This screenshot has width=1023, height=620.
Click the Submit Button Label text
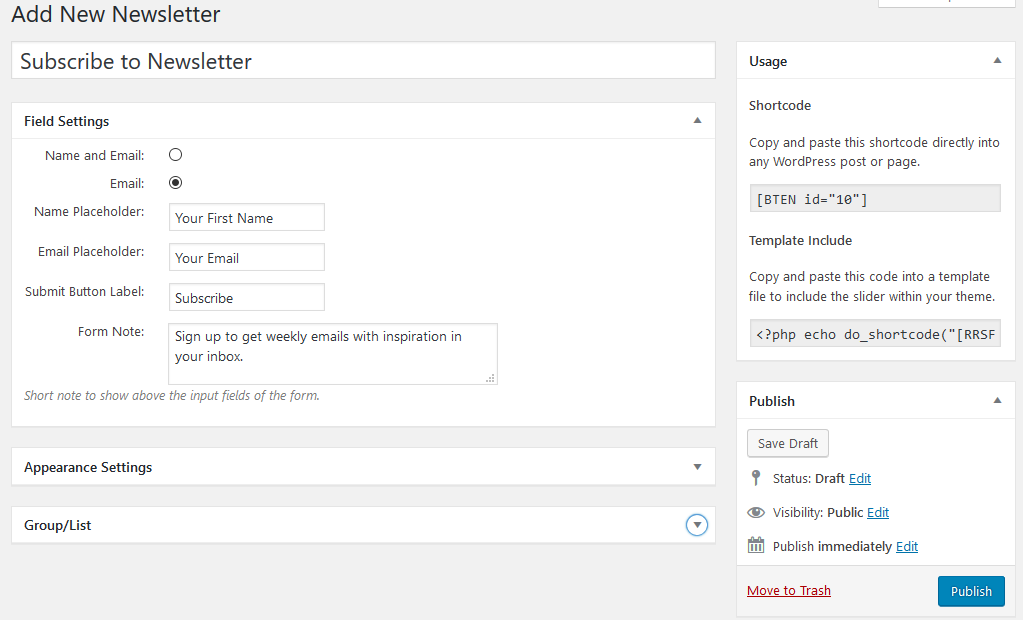84,292
